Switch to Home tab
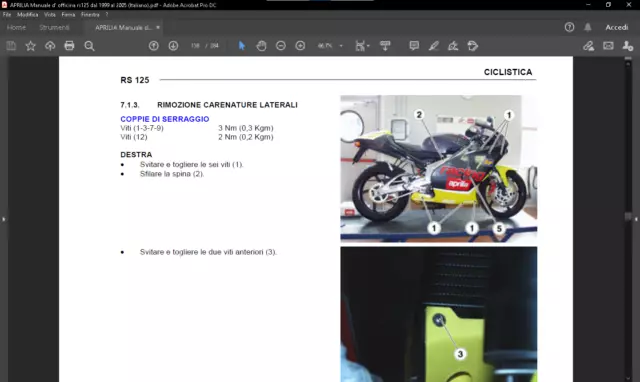 coord(16,27)
